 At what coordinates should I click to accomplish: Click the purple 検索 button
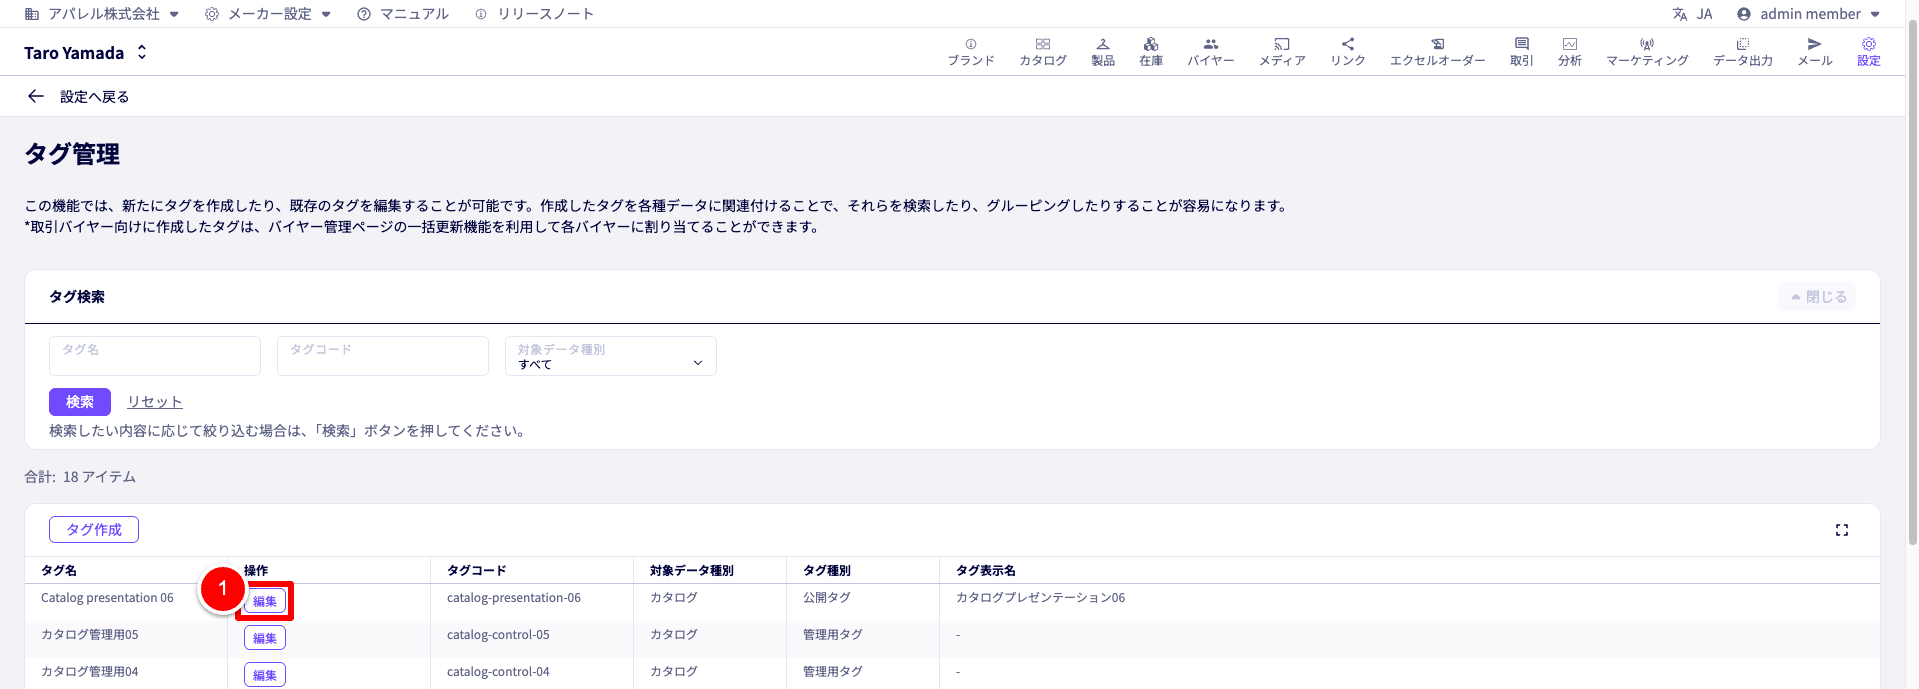(x=80, y=402)
